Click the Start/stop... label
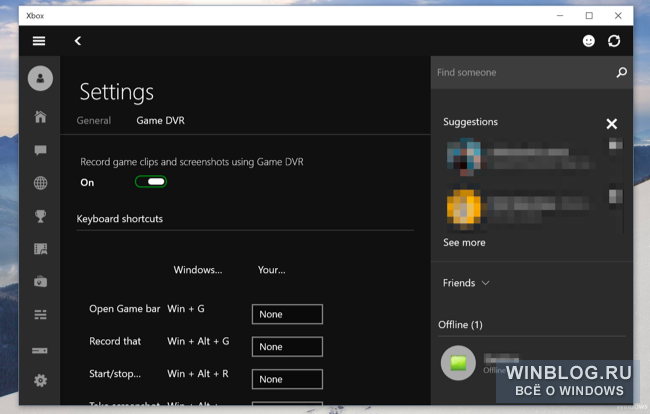650x414 pixels. 115,373
